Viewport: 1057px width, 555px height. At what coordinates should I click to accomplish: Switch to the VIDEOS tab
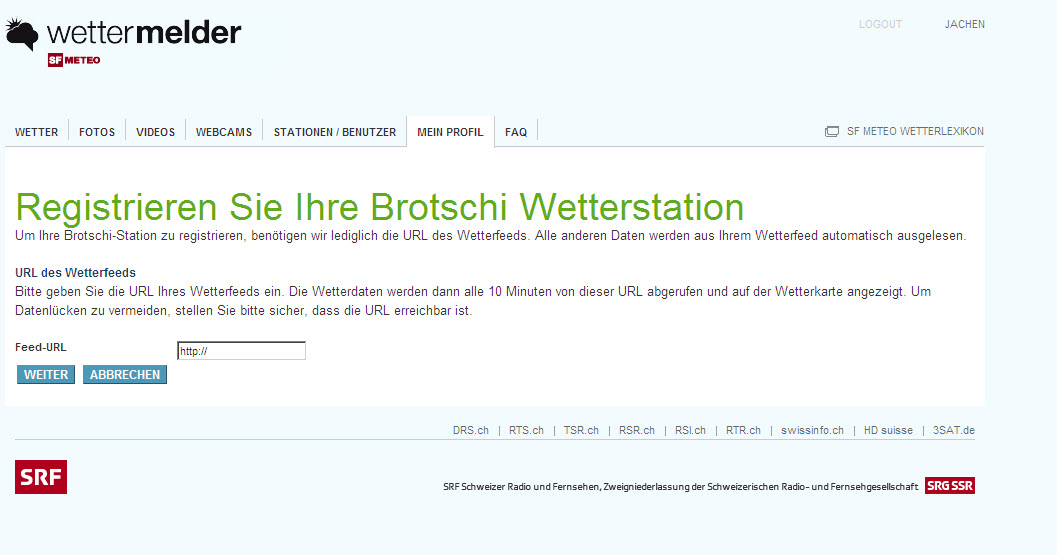pos(156,132)
